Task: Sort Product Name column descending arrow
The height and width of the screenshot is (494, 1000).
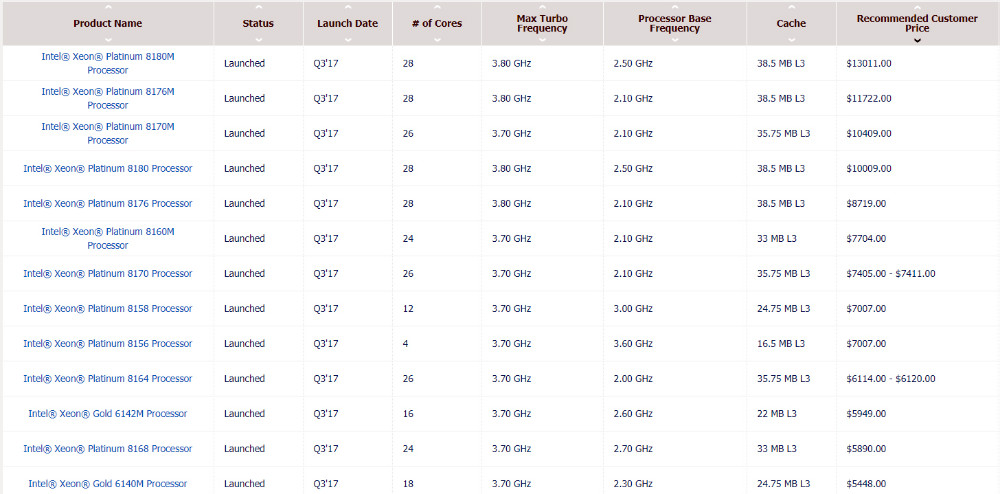Action: click(108, 40)
